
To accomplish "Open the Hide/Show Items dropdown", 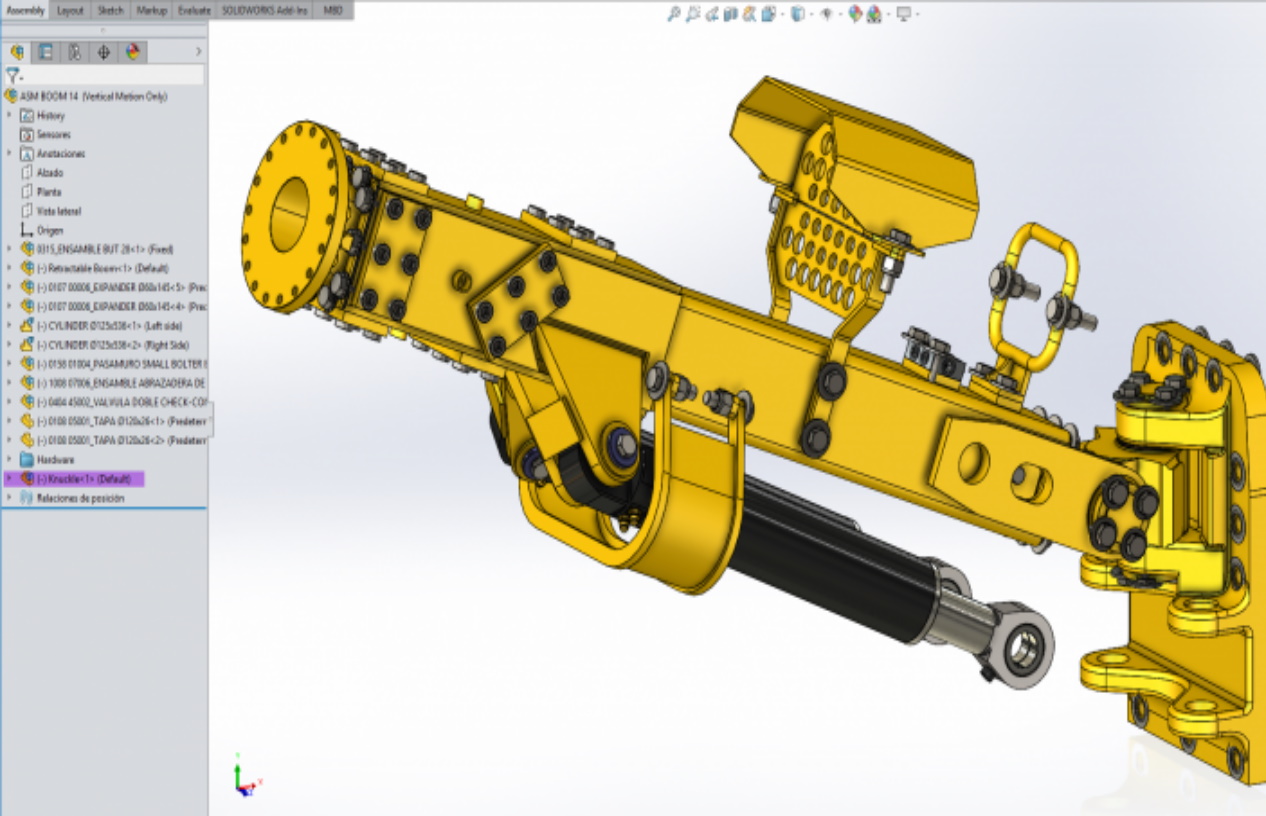I will point(827,14).
